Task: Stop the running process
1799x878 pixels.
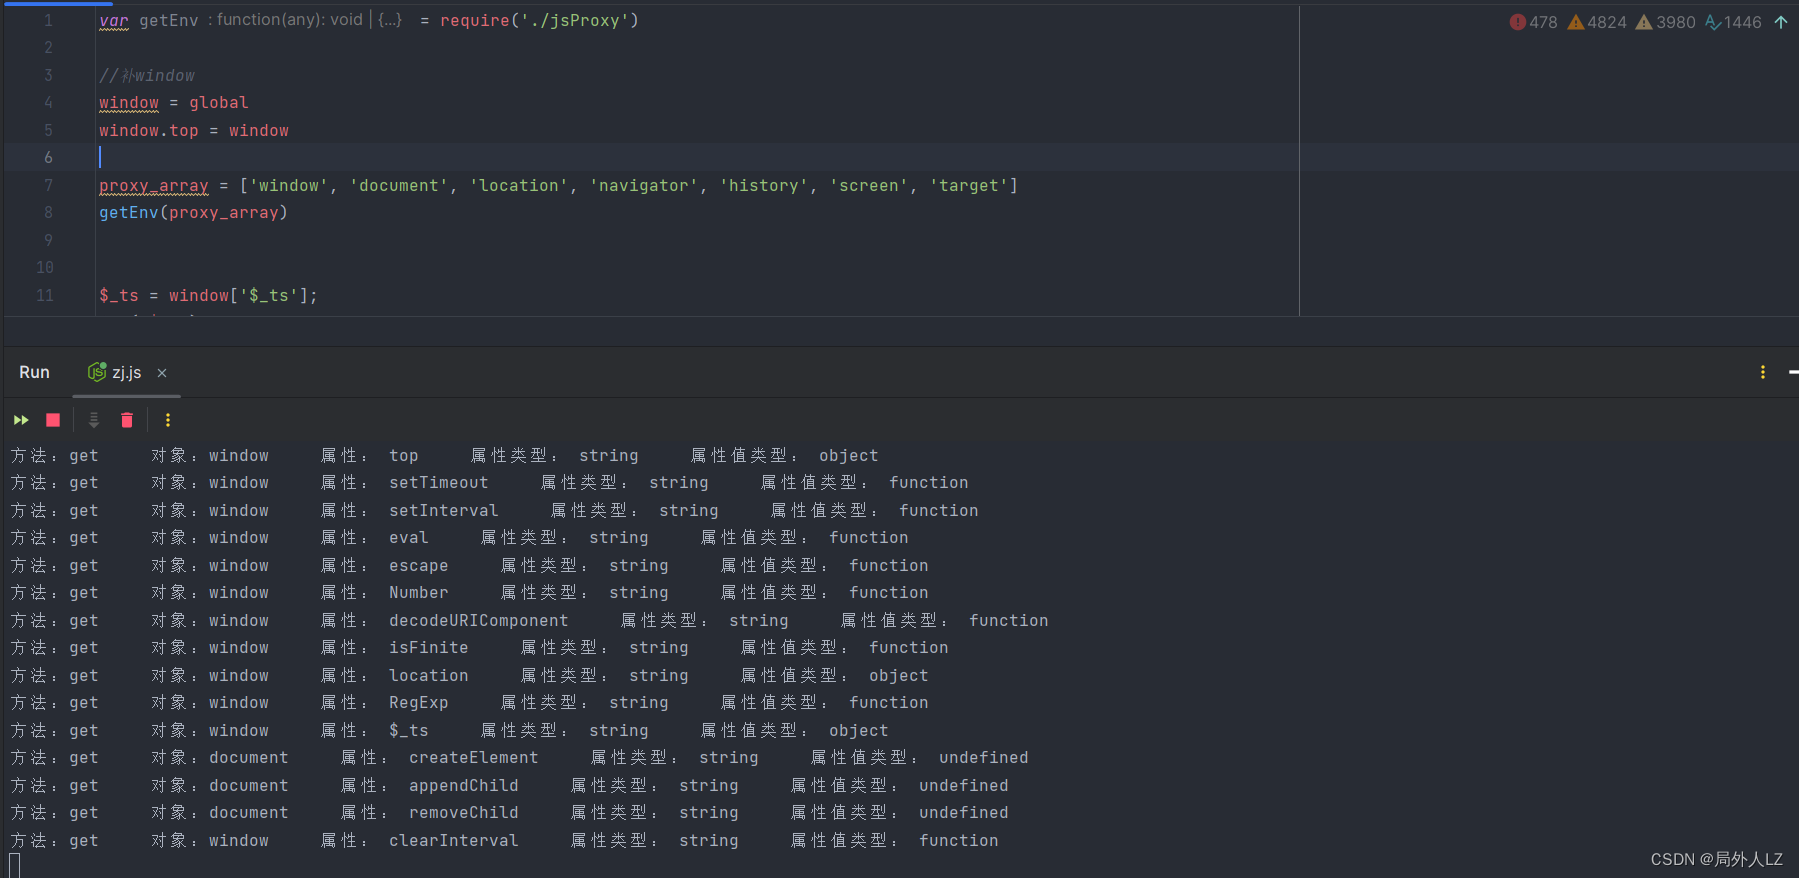Action: point(53,420)
